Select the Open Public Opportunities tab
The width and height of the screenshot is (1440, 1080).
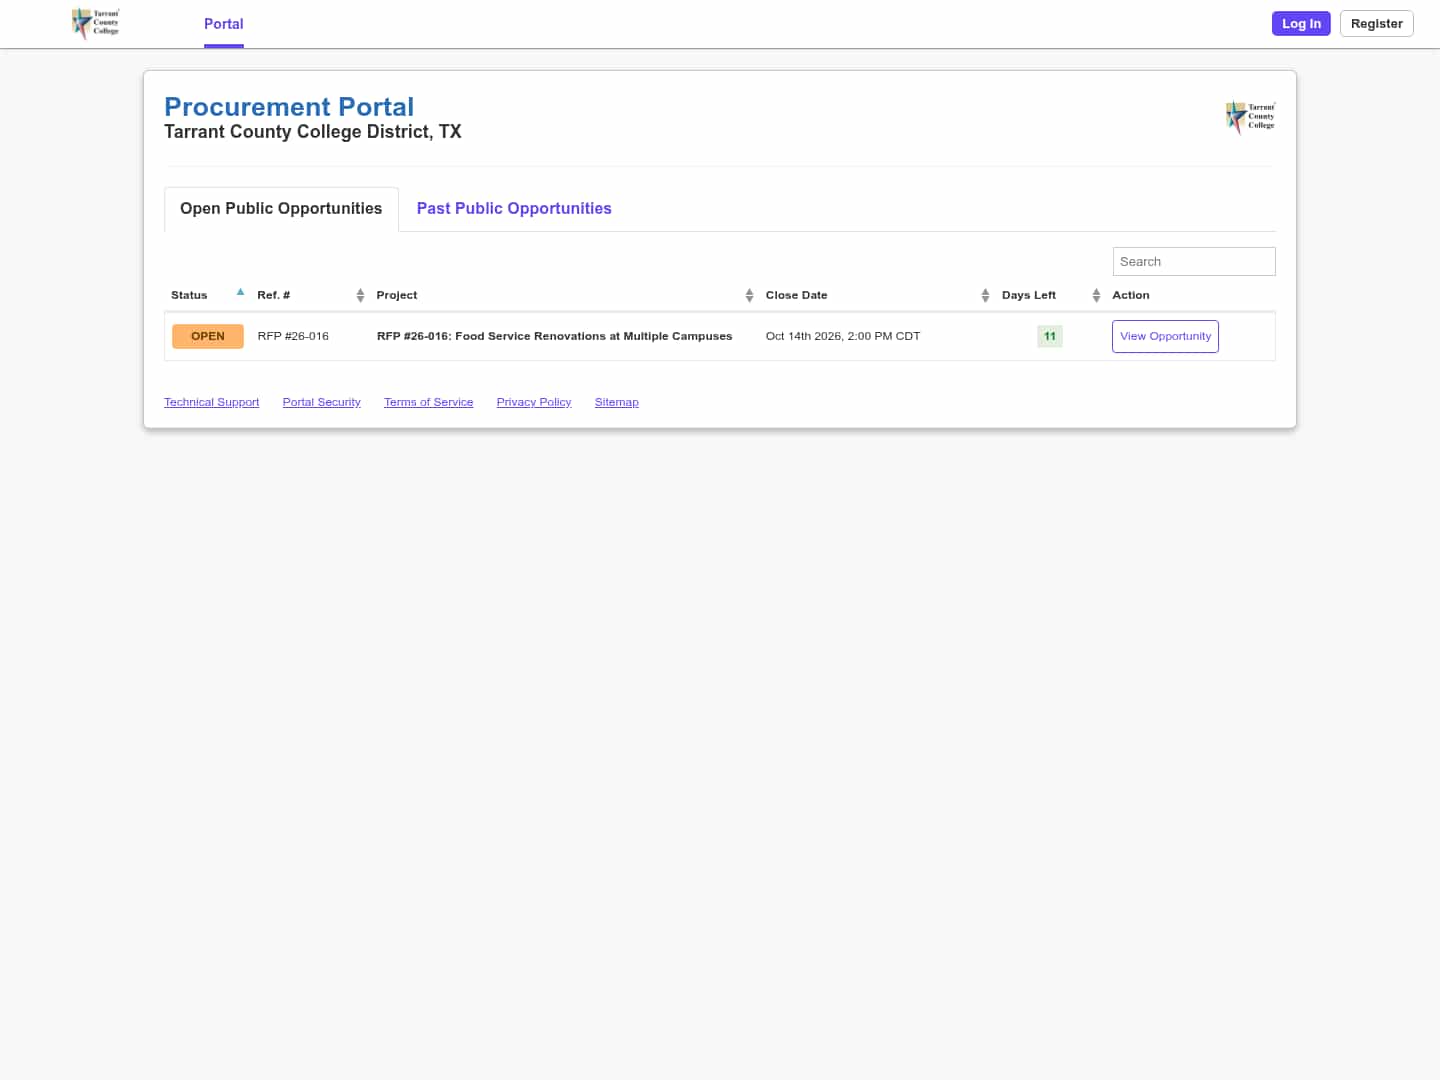coord(281,208)
